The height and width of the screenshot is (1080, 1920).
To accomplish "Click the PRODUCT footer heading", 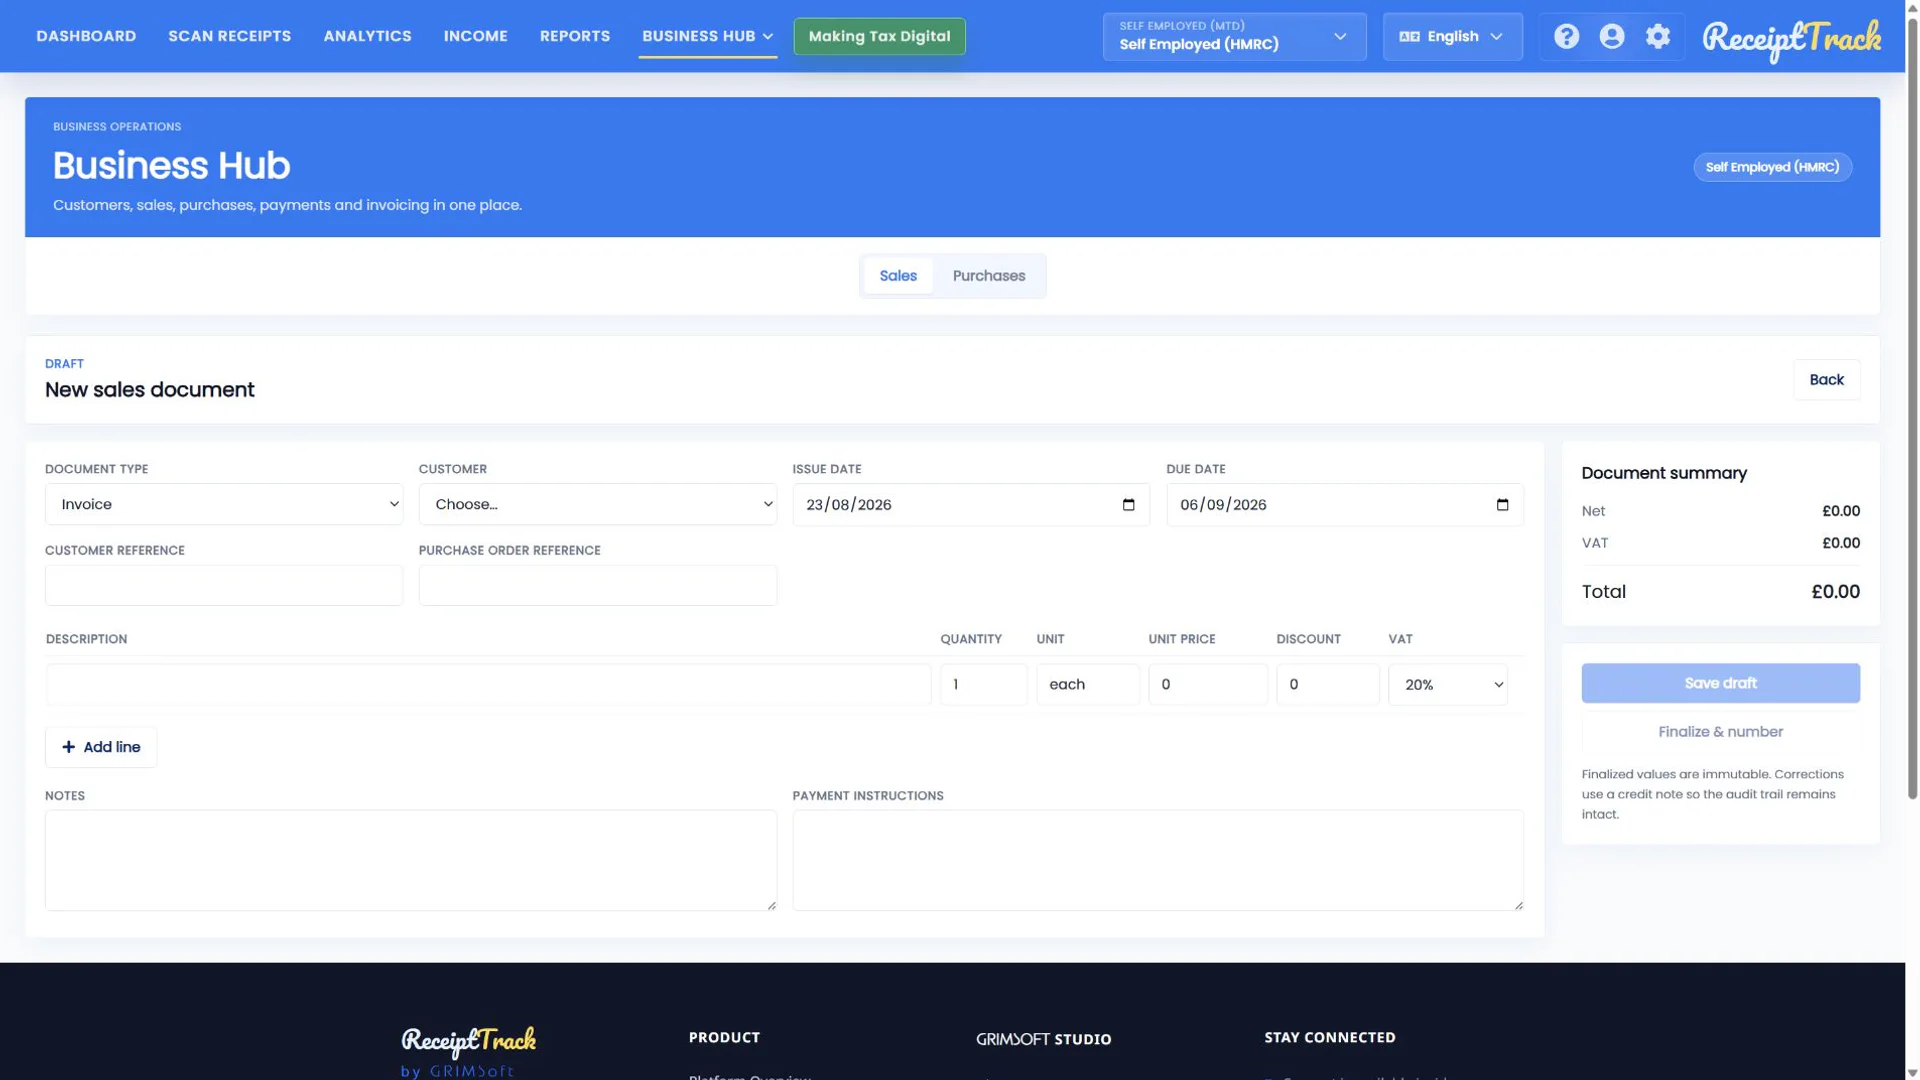I will pos(724,1037).
